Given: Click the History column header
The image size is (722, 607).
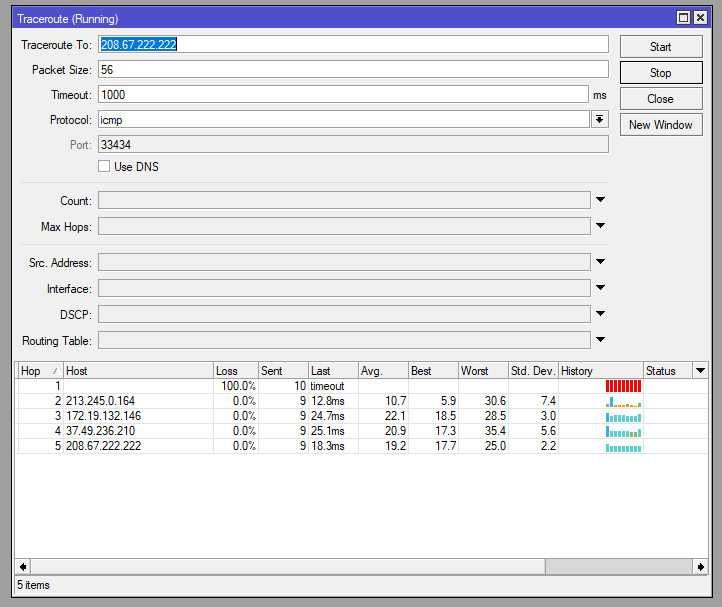Looking at the screenshot, I should point(601,371).
